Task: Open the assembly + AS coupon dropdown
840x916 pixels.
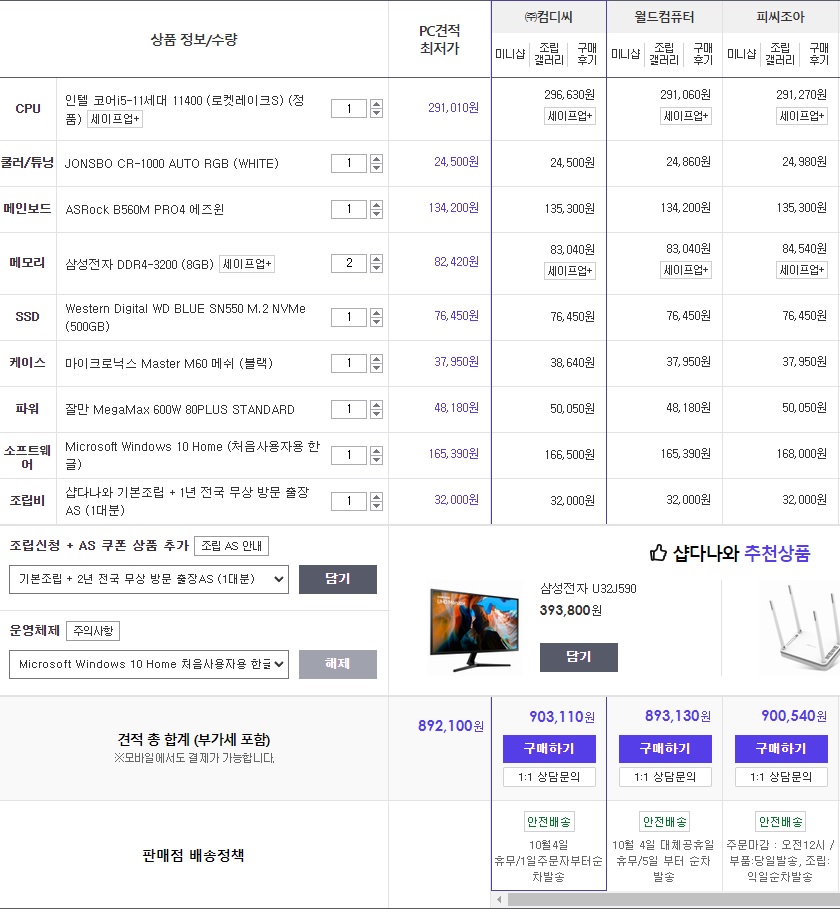Action: [149, 580]
